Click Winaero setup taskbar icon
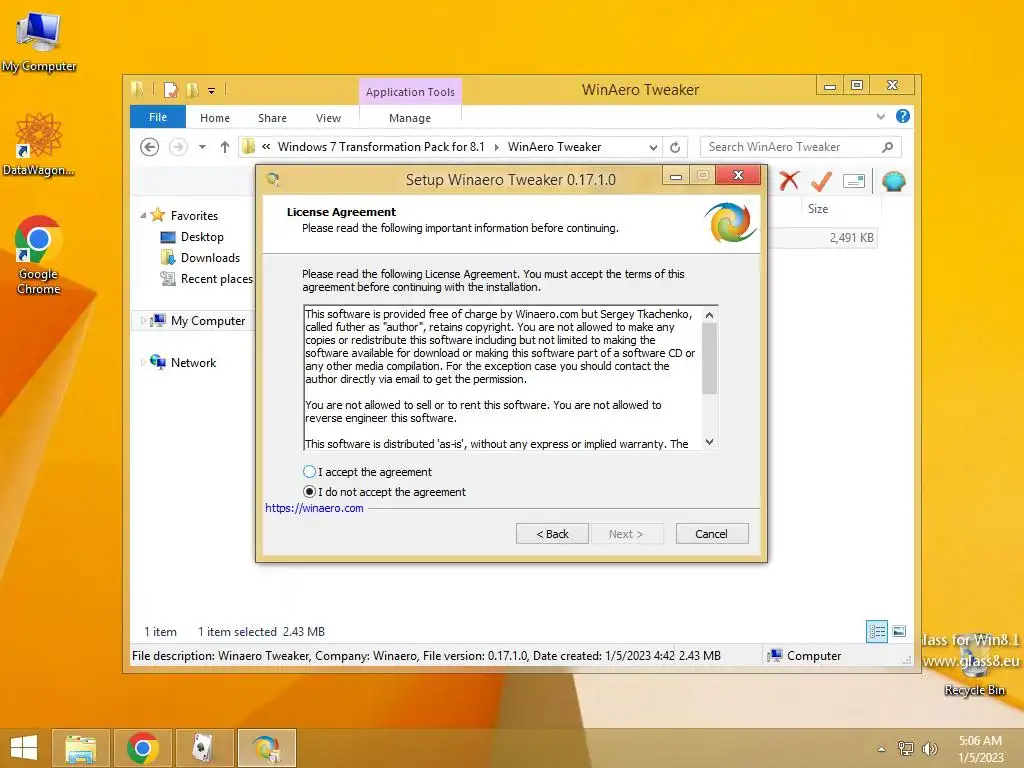1024x768 pixels. [x=266, y=748]
